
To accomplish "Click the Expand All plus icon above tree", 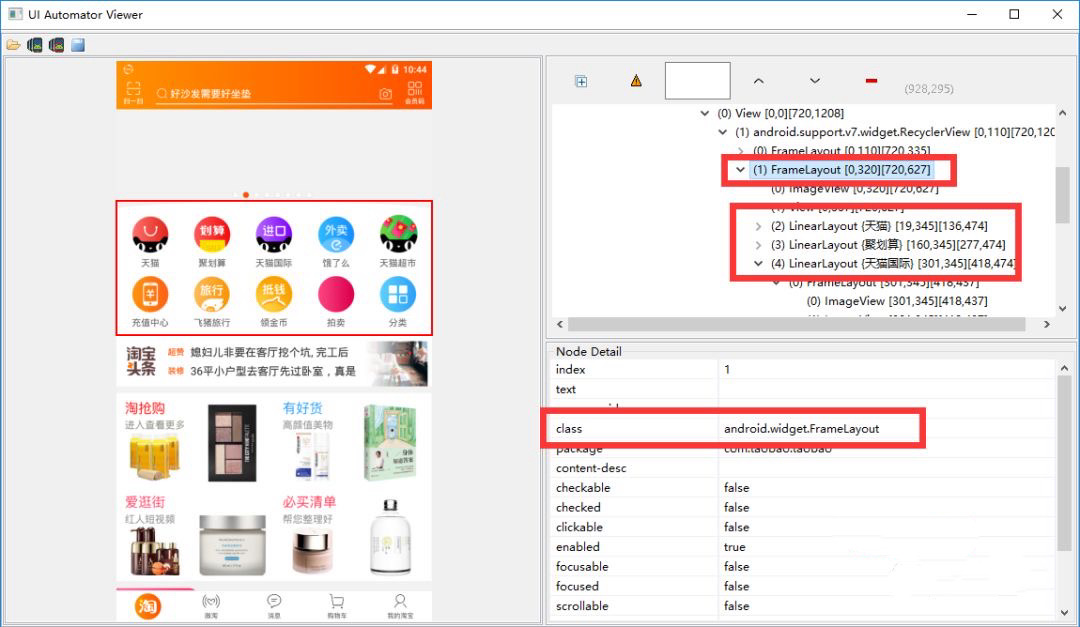I will (581, 81).
